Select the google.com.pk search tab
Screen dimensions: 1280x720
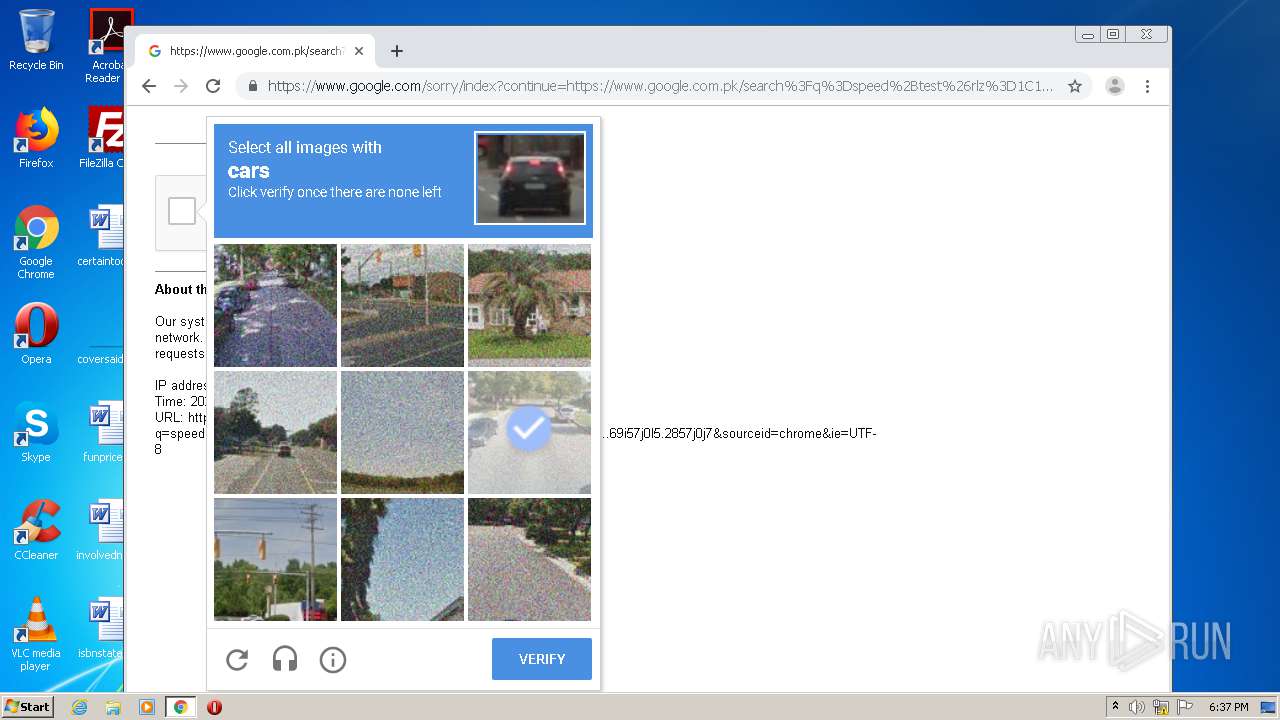coord(255,51)
